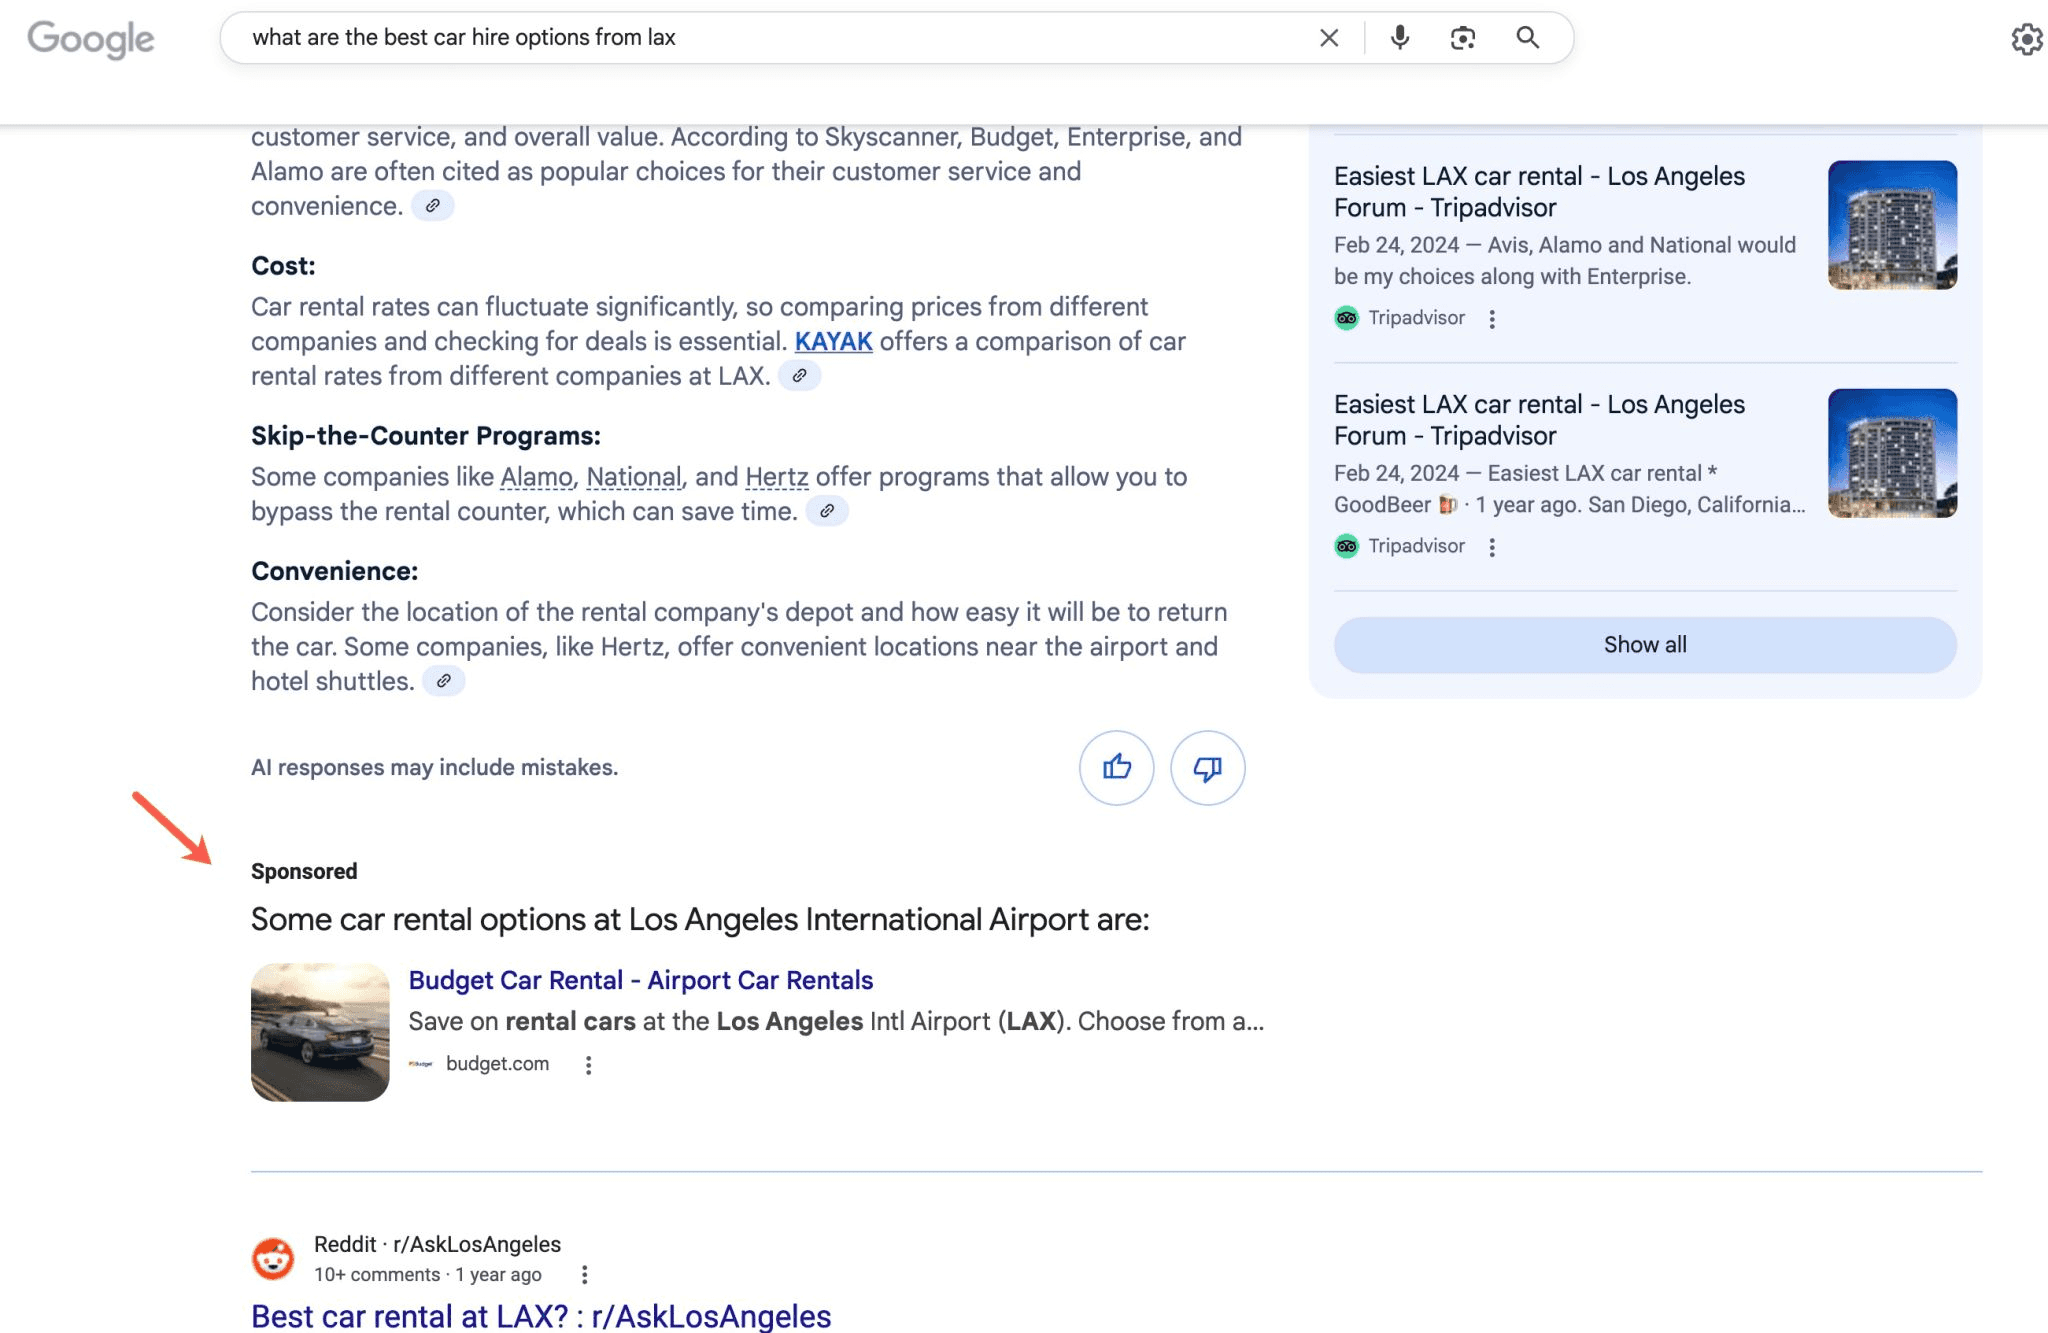
Task: Click thumbnail of the GoodBeer Tripadvisor result
Action: pos(1892,453)
